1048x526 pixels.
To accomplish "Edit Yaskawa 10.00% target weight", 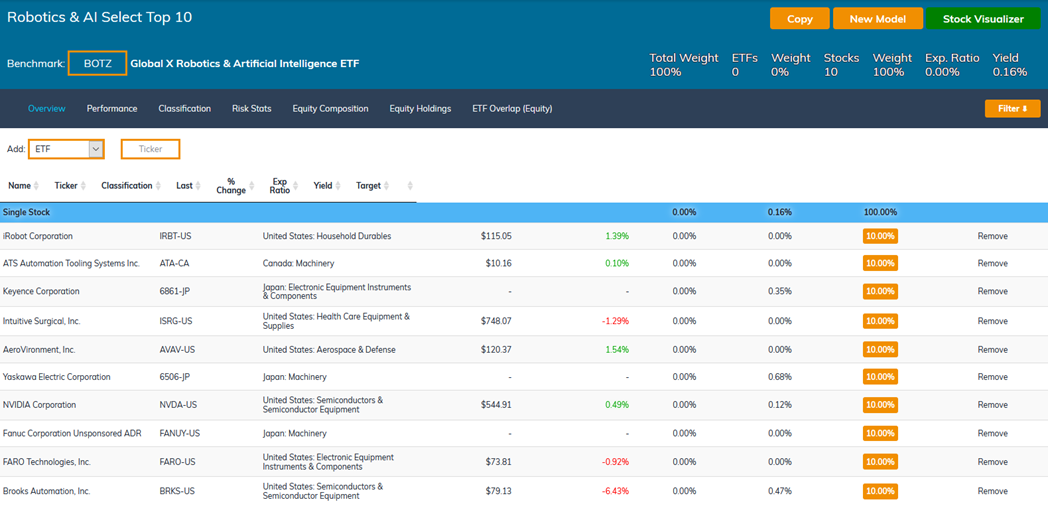I will pos(880,377).
